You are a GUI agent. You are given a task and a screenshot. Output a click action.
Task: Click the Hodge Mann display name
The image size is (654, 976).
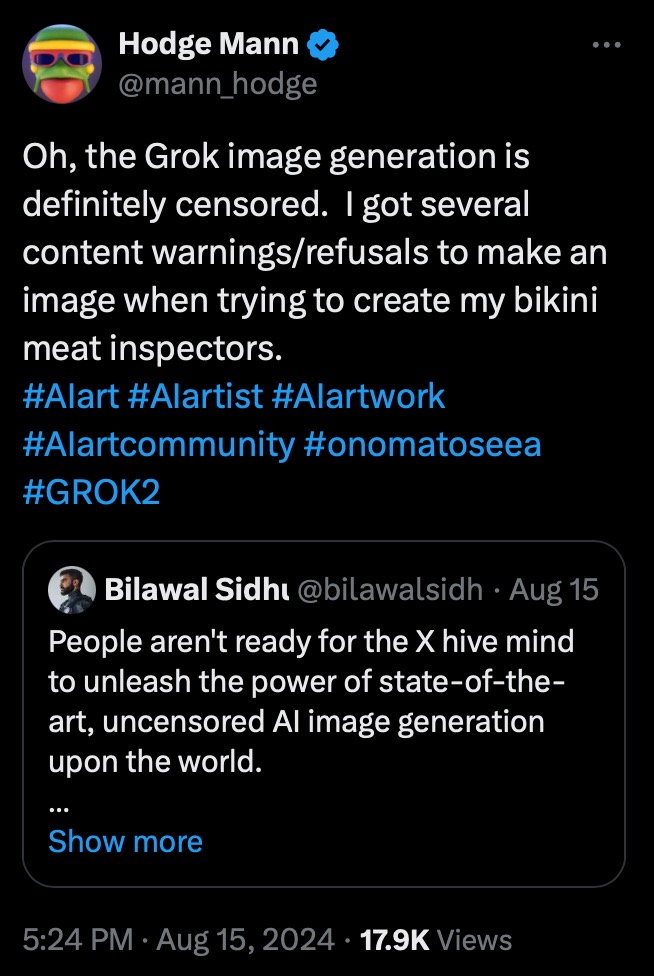[208, 45]
